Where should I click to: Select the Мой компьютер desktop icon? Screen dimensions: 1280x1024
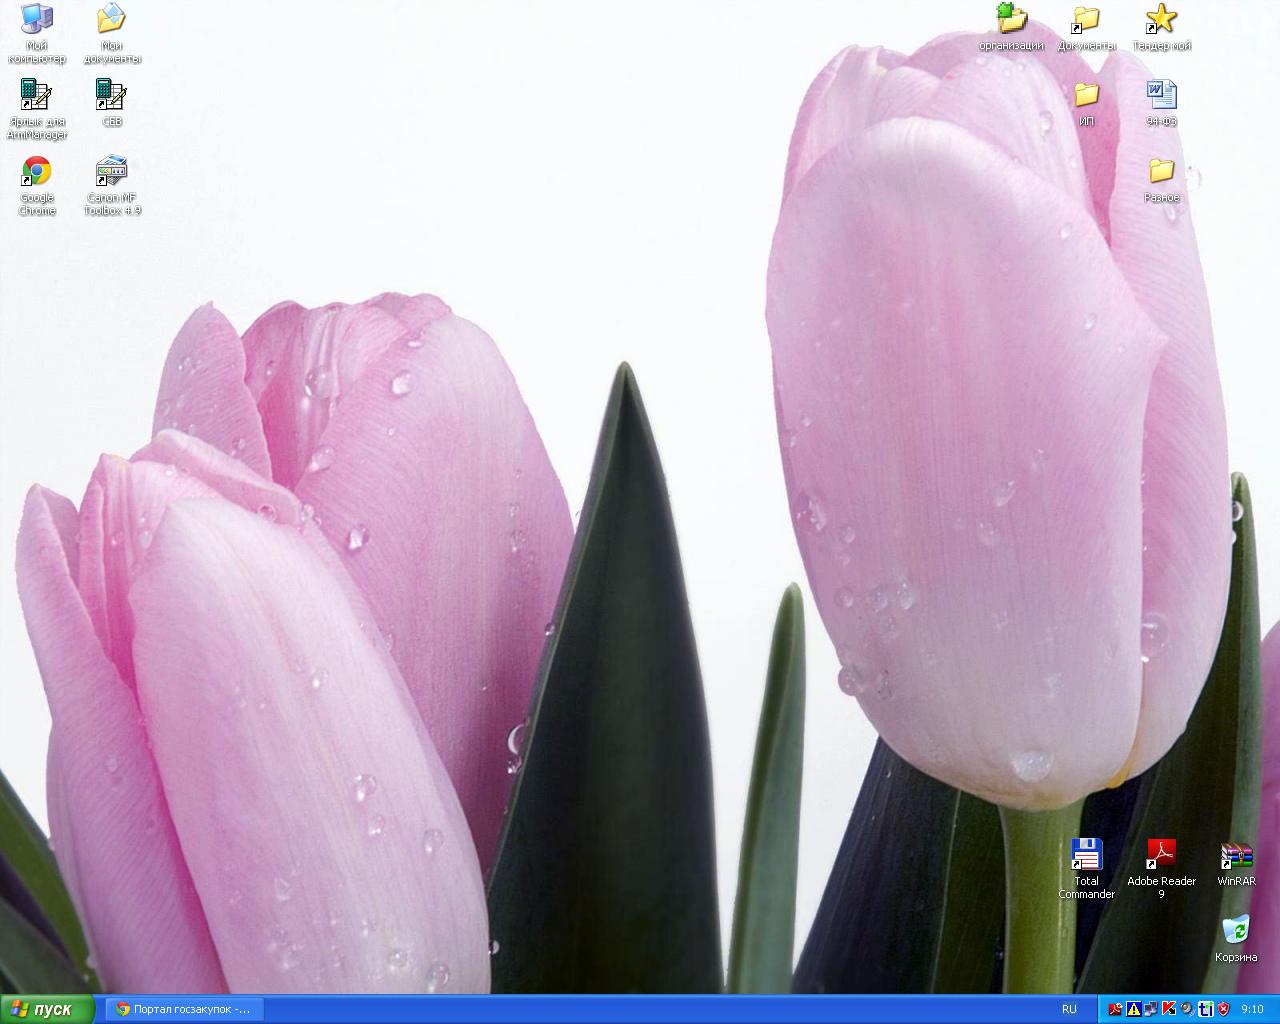[x=37, y=19]
